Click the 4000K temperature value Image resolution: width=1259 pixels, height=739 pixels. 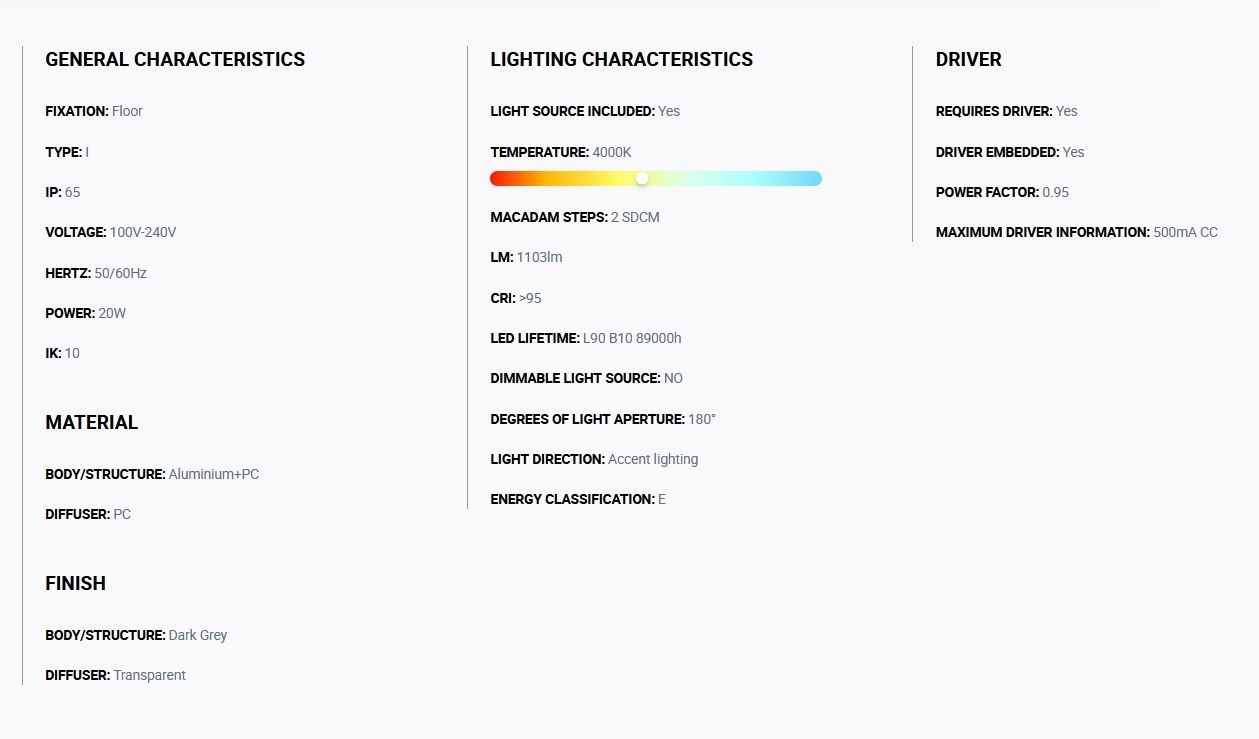(x=612, y=152)
